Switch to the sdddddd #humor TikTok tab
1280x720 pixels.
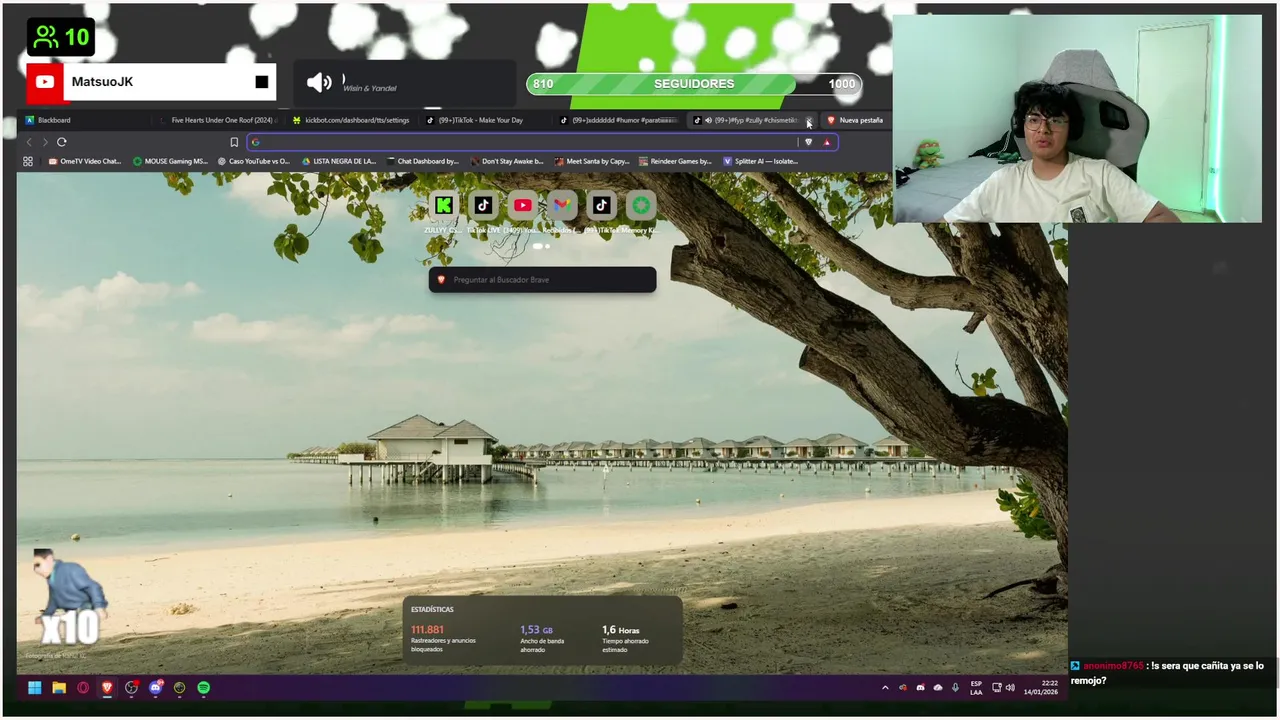621,120
